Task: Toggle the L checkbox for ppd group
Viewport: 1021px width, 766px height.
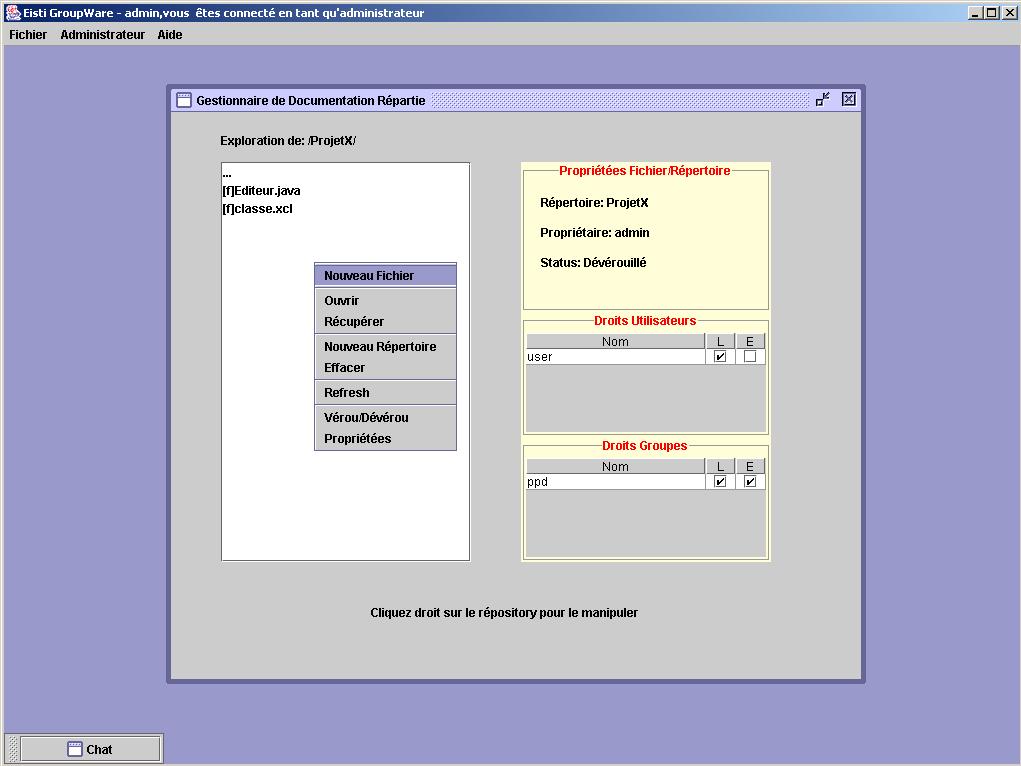Action: [720, 482]
